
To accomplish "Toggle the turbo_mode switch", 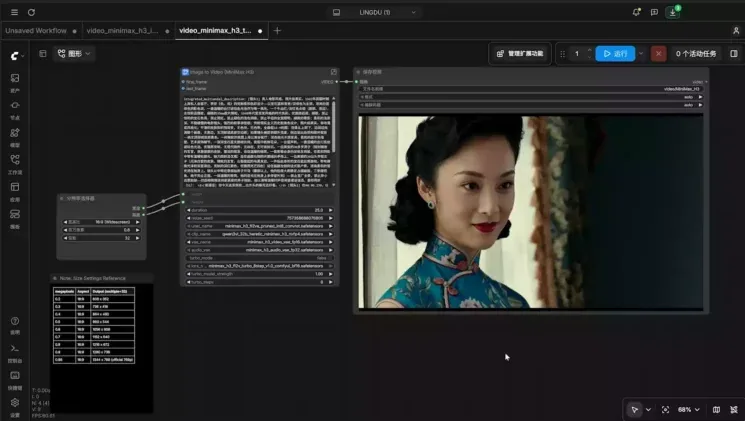I will coord(259,258).
